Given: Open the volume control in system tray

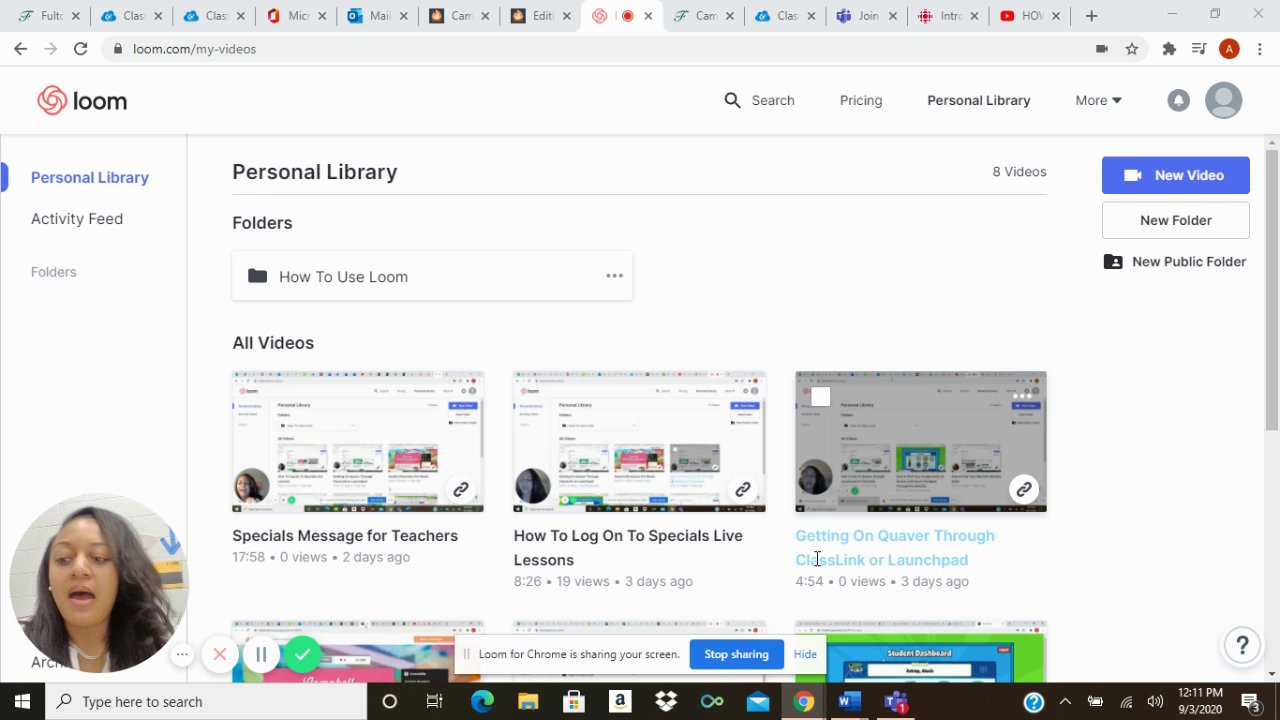Looking at the screenshot, I should tap(1155, 701).
